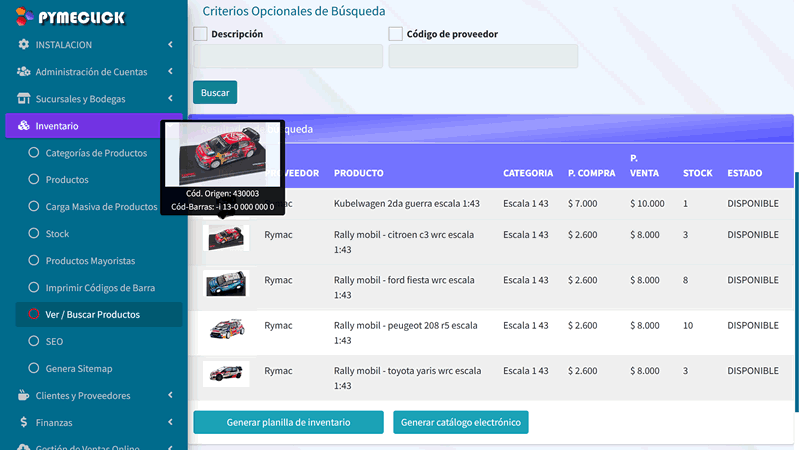Click the PymeClick logo
The width and height of the screenshot is (800, 450).
[x=70, y=17]
